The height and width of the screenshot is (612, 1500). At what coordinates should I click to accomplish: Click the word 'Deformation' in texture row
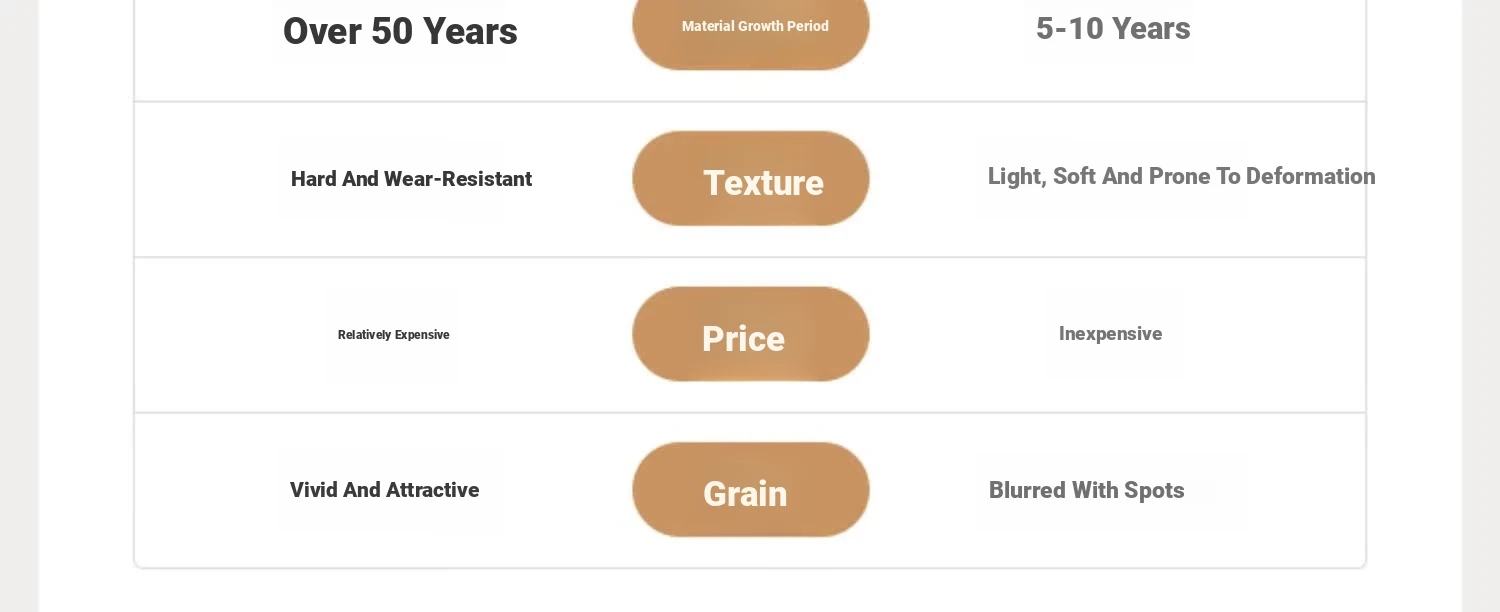(1310, 177)
